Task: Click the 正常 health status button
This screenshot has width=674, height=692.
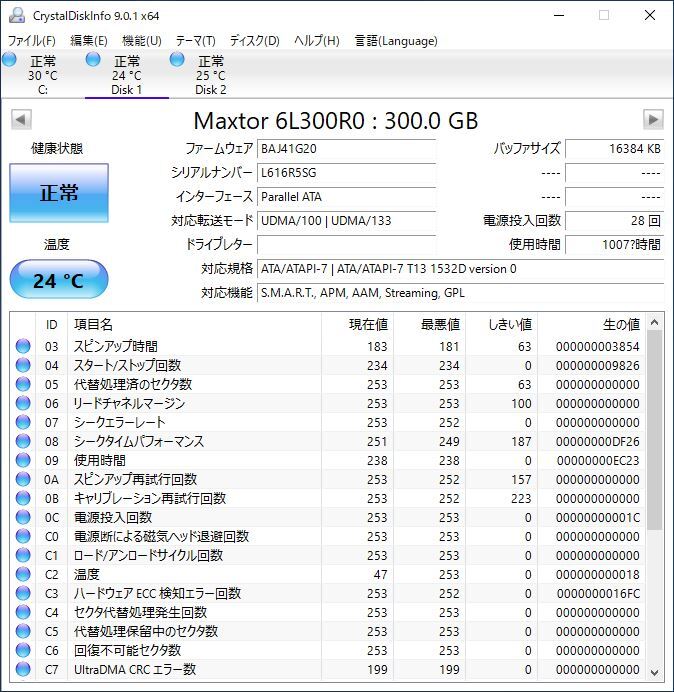Action: point(59,193)
